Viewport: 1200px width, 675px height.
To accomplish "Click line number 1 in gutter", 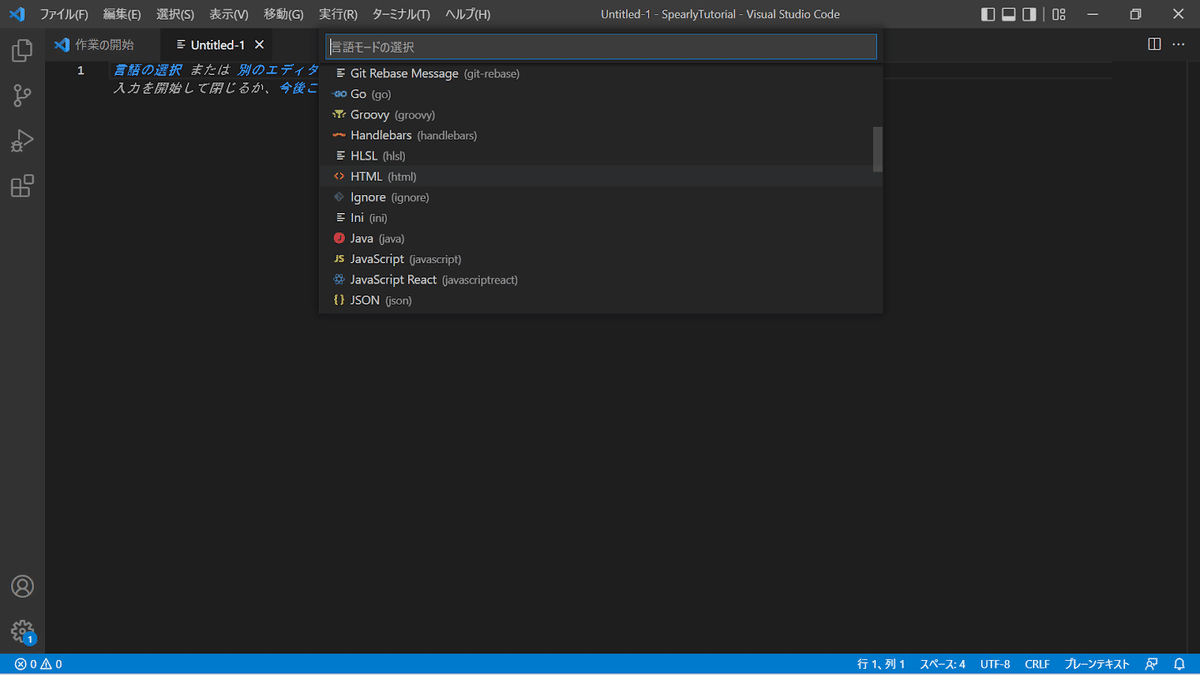I will [81, 71].
